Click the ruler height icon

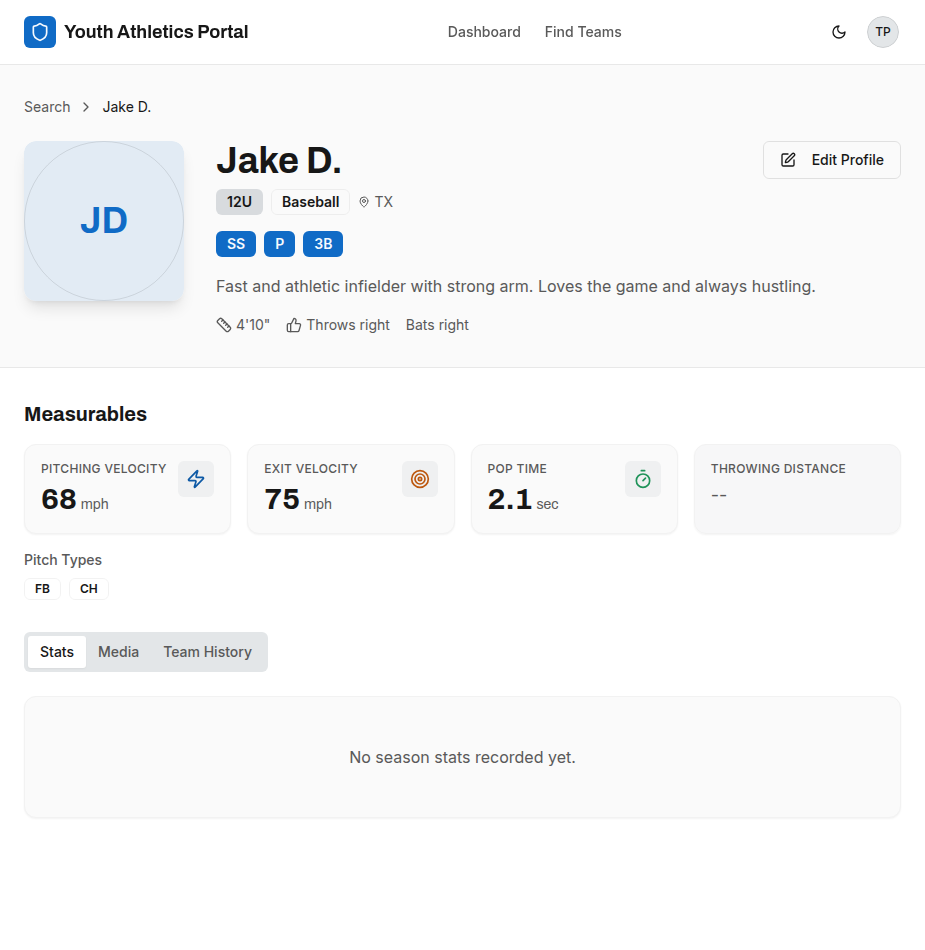tap(224, 325)
